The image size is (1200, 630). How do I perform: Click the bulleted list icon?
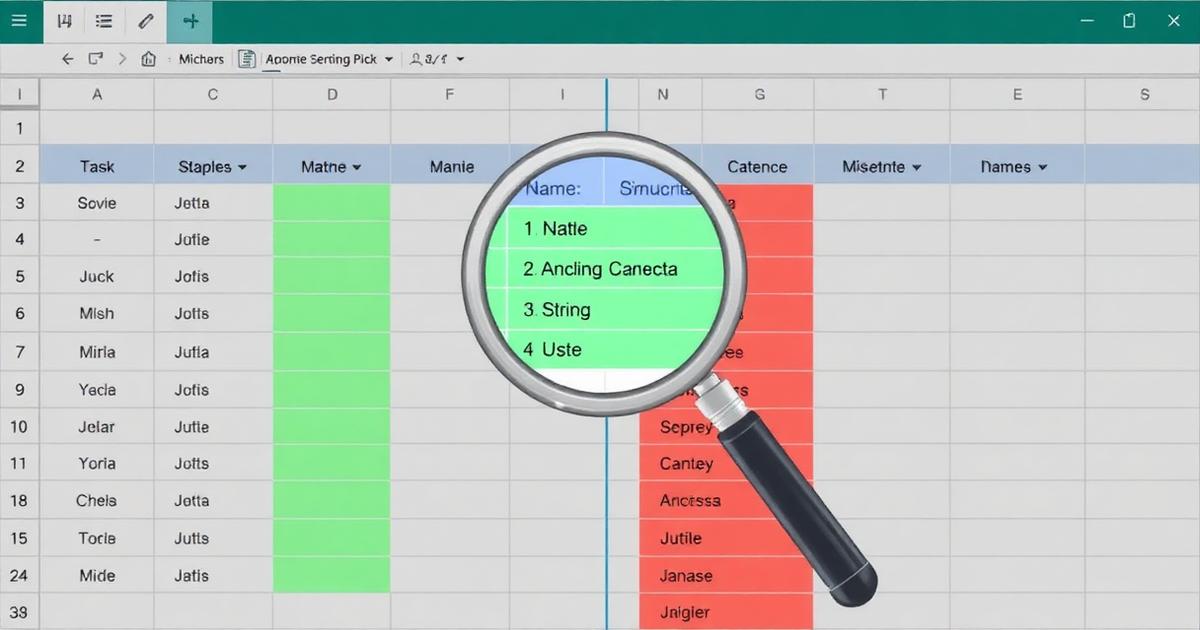point(104,21)
